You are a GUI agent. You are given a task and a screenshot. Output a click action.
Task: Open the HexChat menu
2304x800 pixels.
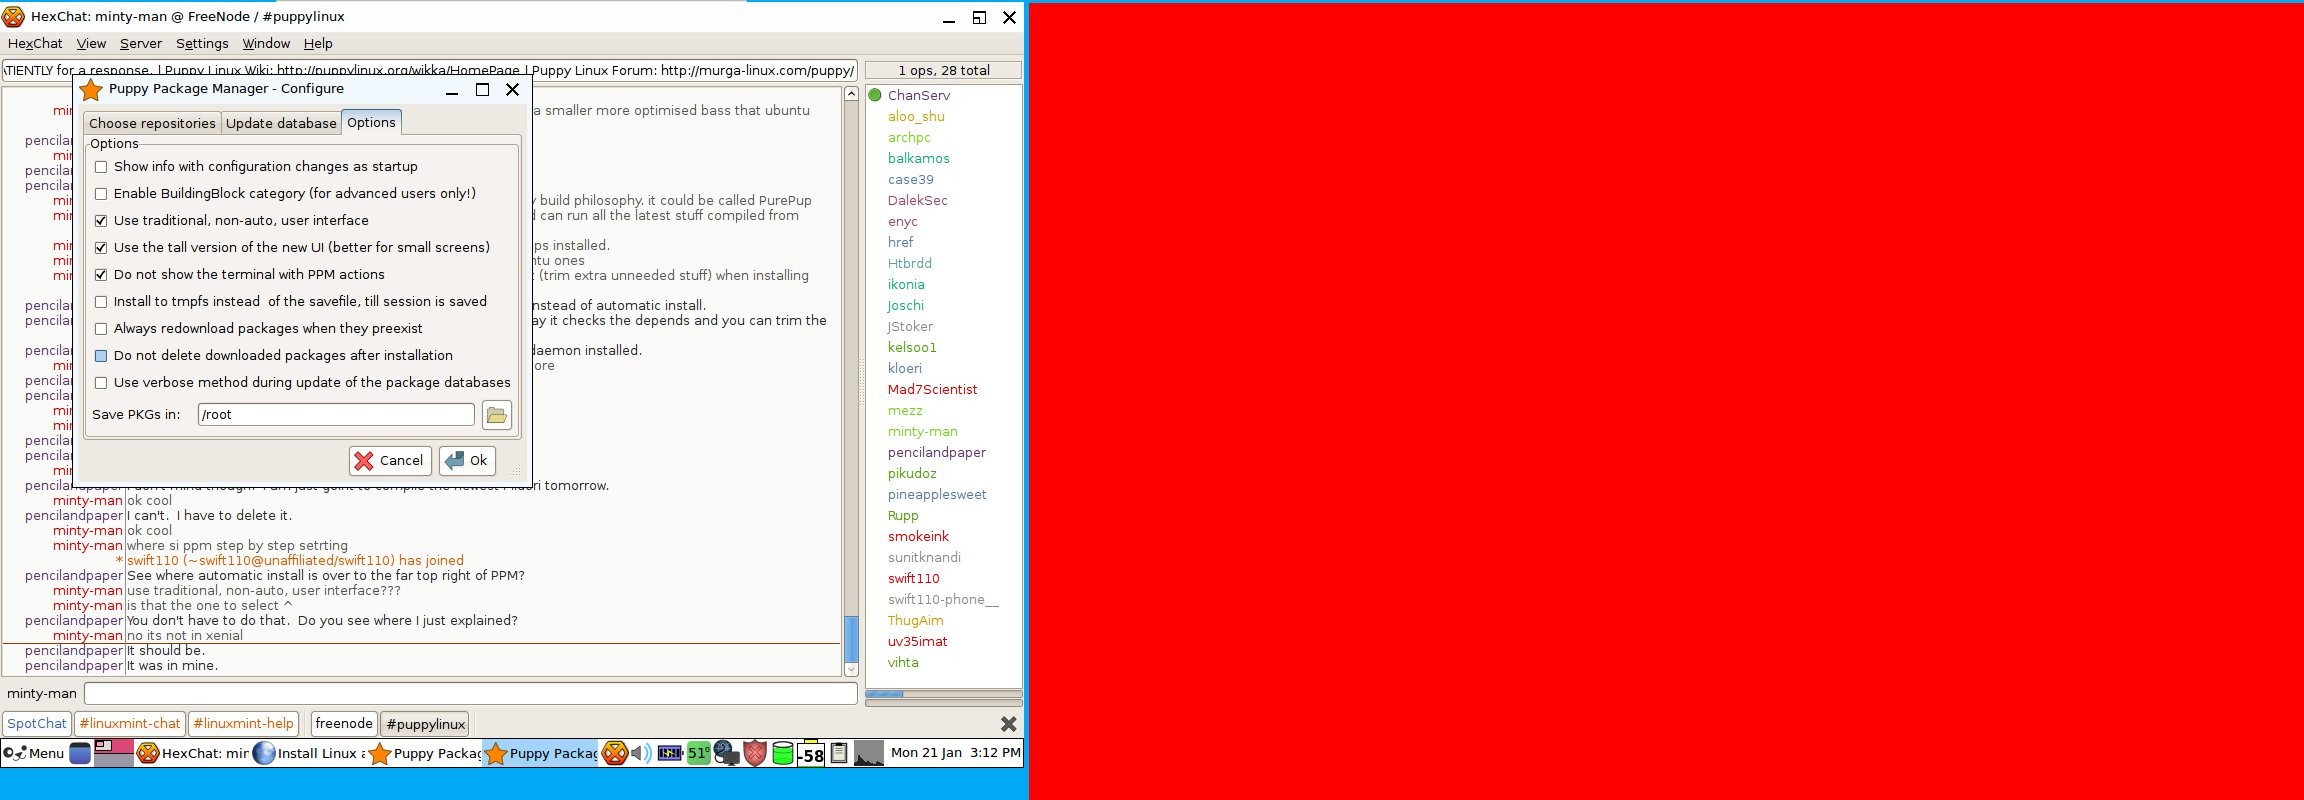(x=35, y=43)
